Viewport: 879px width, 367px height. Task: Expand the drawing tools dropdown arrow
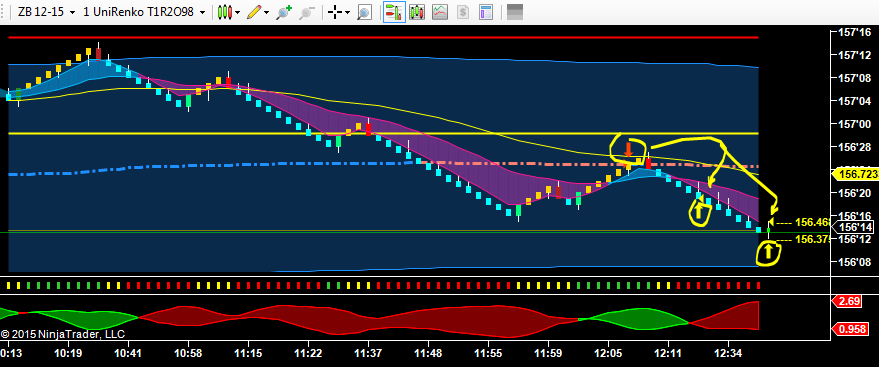(266, 12)
